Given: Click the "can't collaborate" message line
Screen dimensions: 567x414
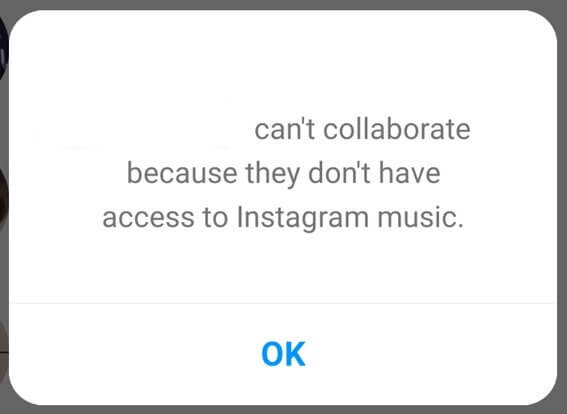Looking at the screenshot, I should pos(362,129).
